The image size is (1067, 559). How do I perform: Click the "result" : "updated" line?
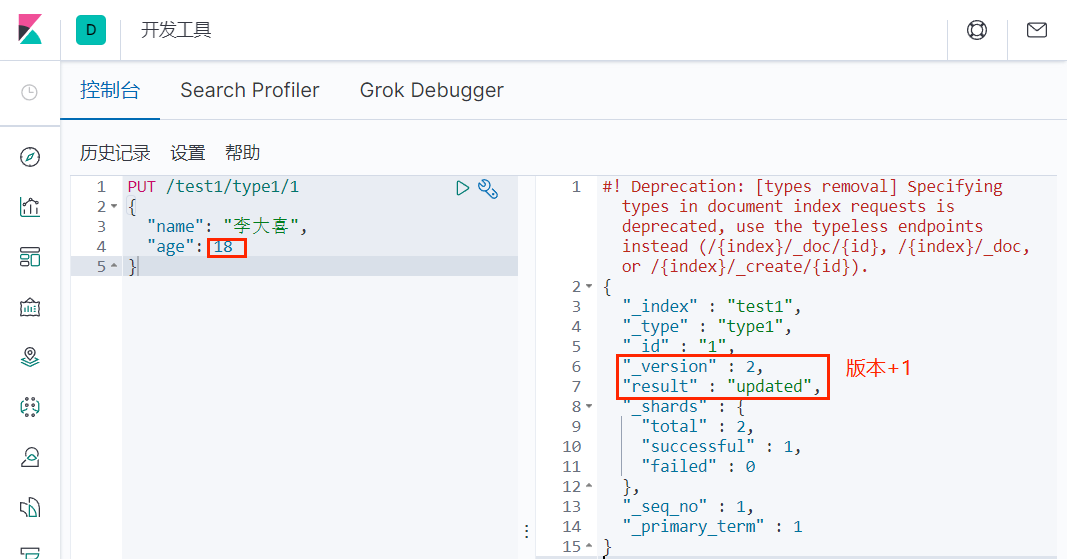(721, 387)
